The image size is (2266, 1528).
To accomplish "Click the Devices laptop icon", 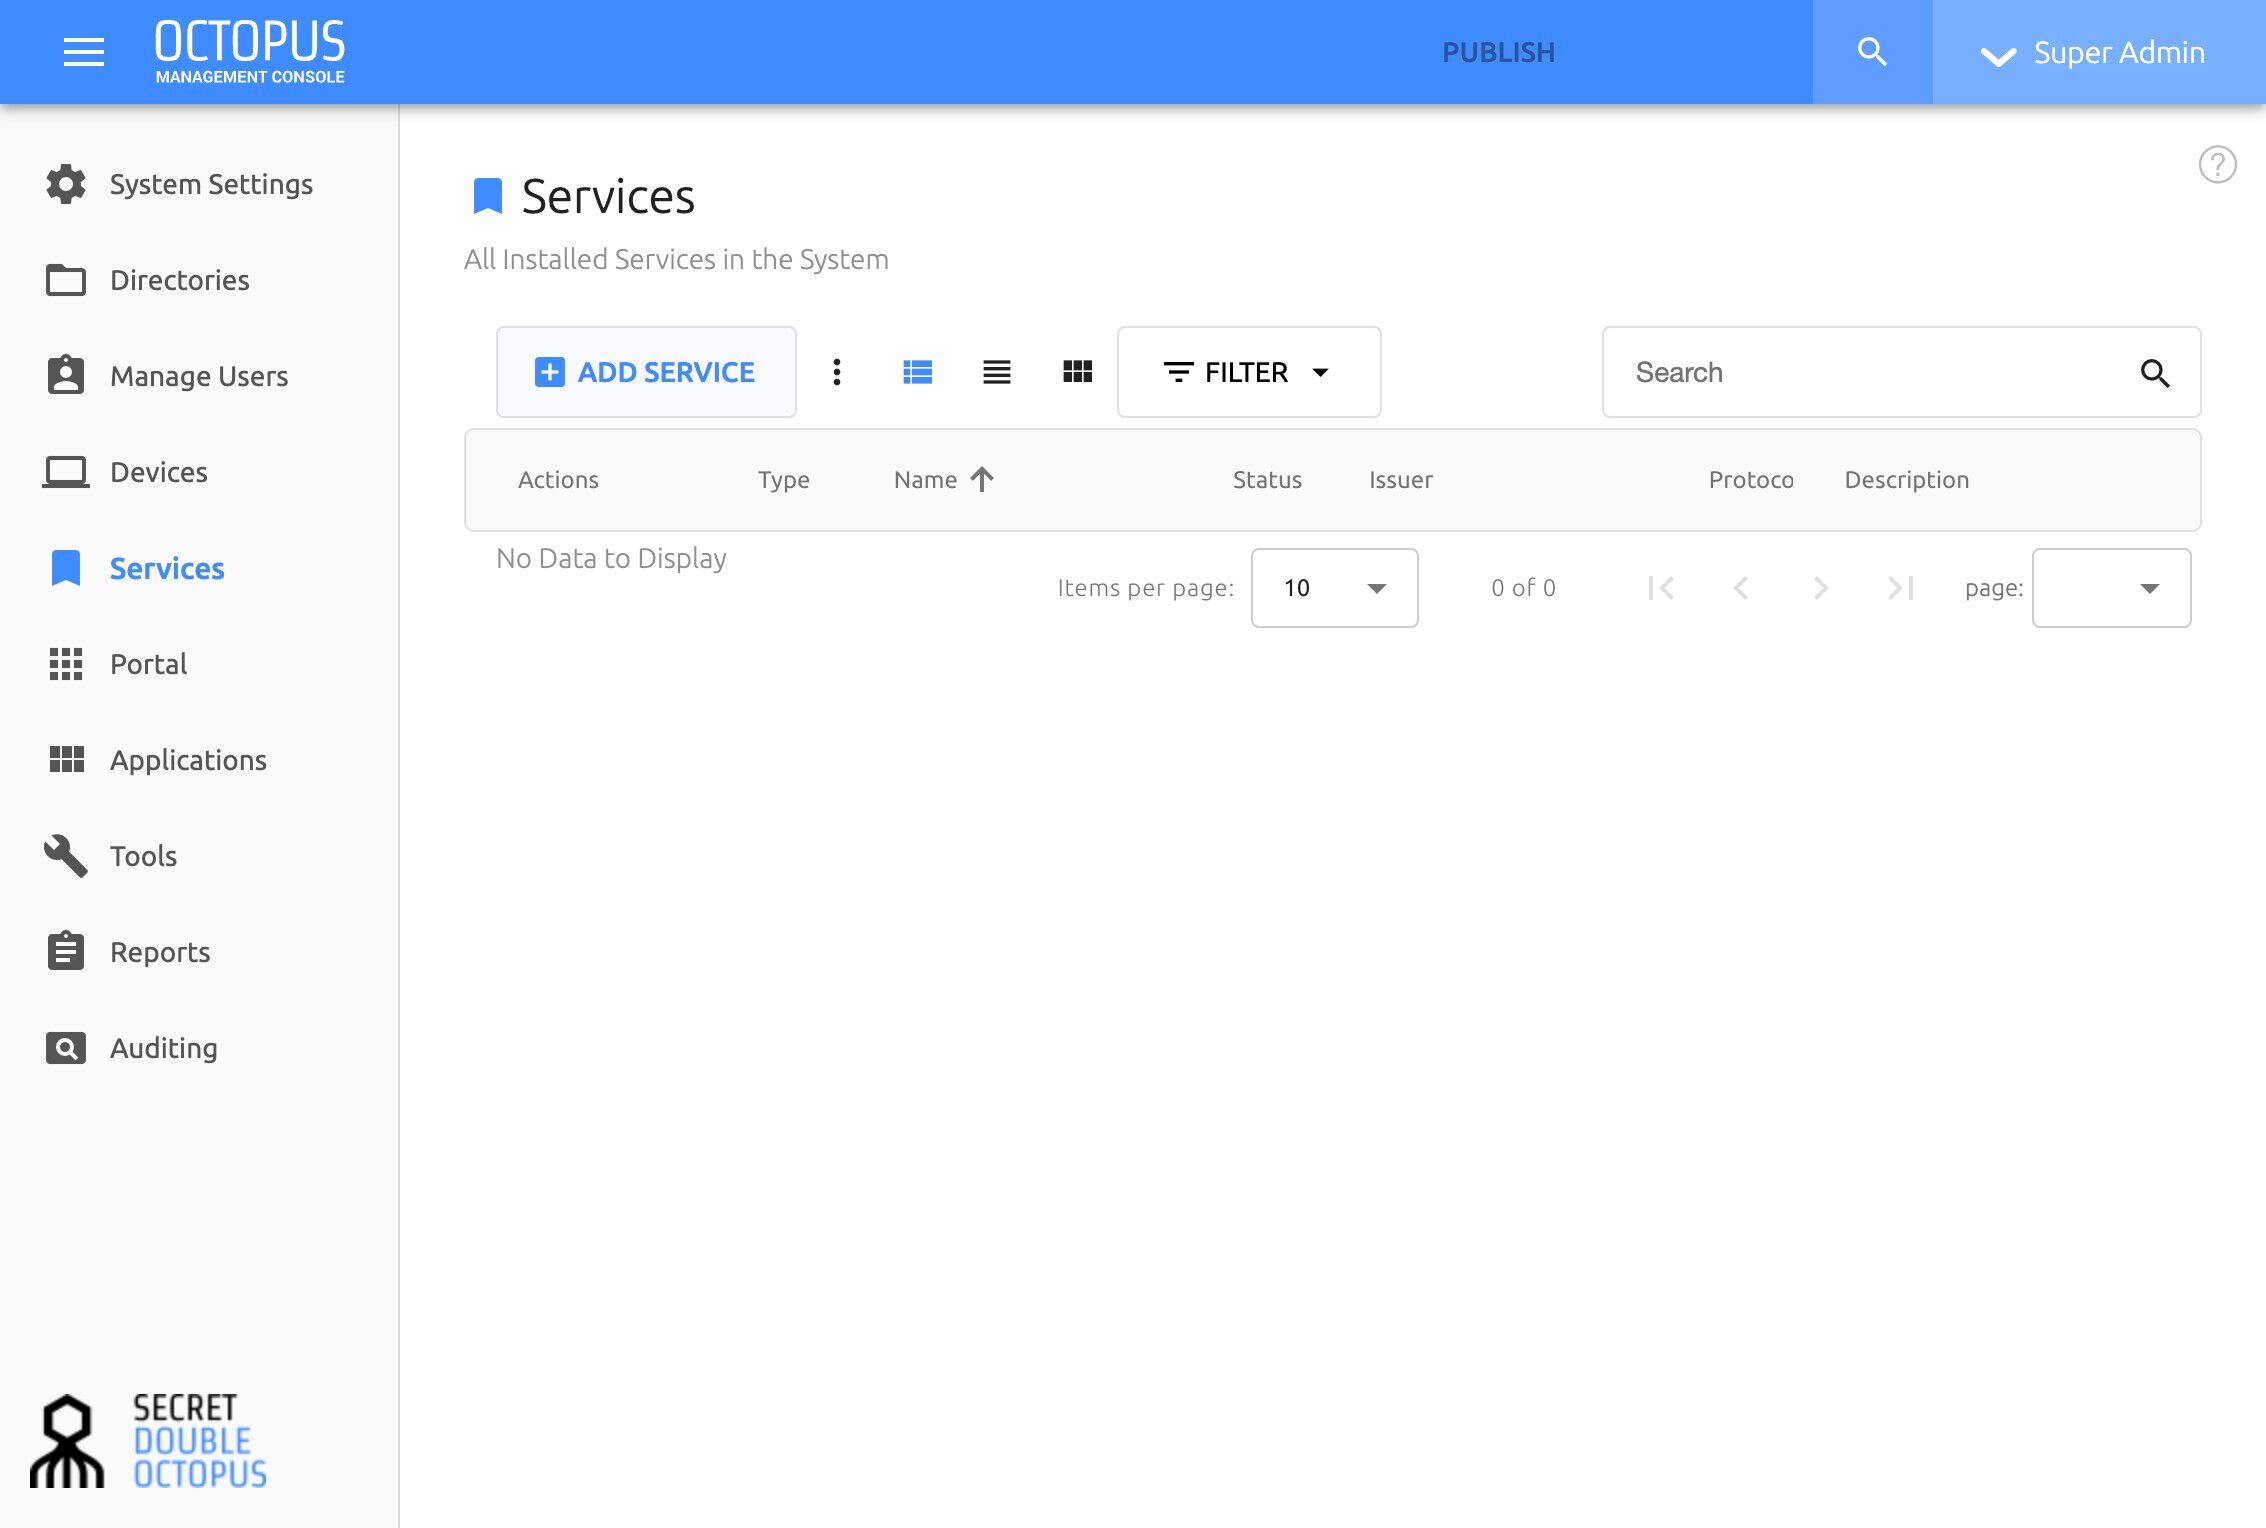I will coord(66,472).
